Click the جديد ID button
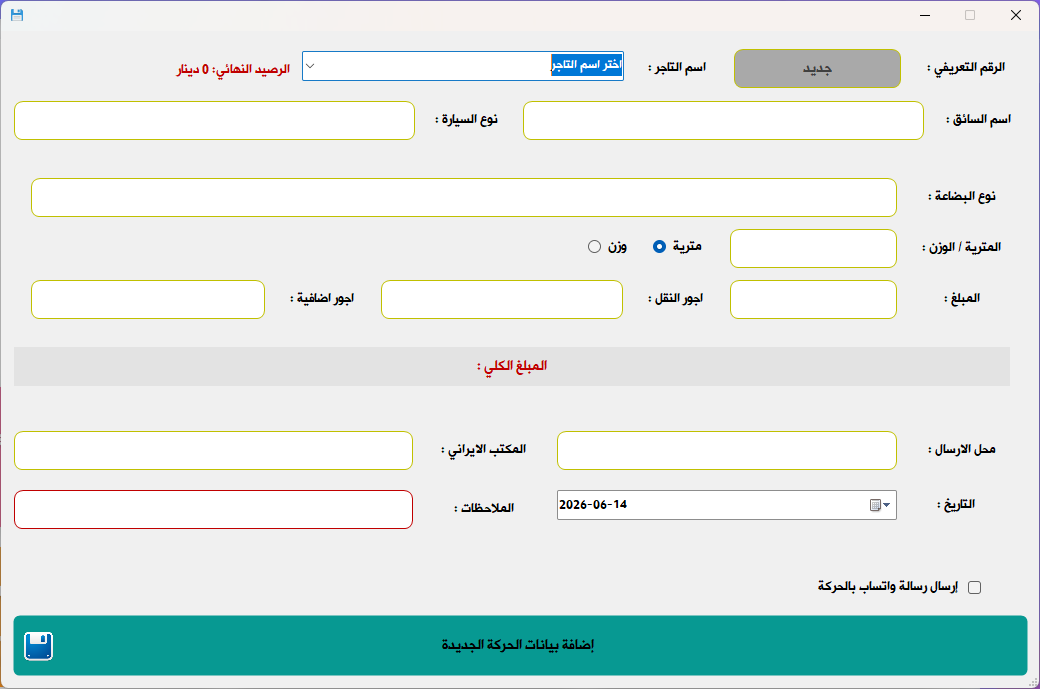The height and width of the screenshot is (689, 1040). 817,68
